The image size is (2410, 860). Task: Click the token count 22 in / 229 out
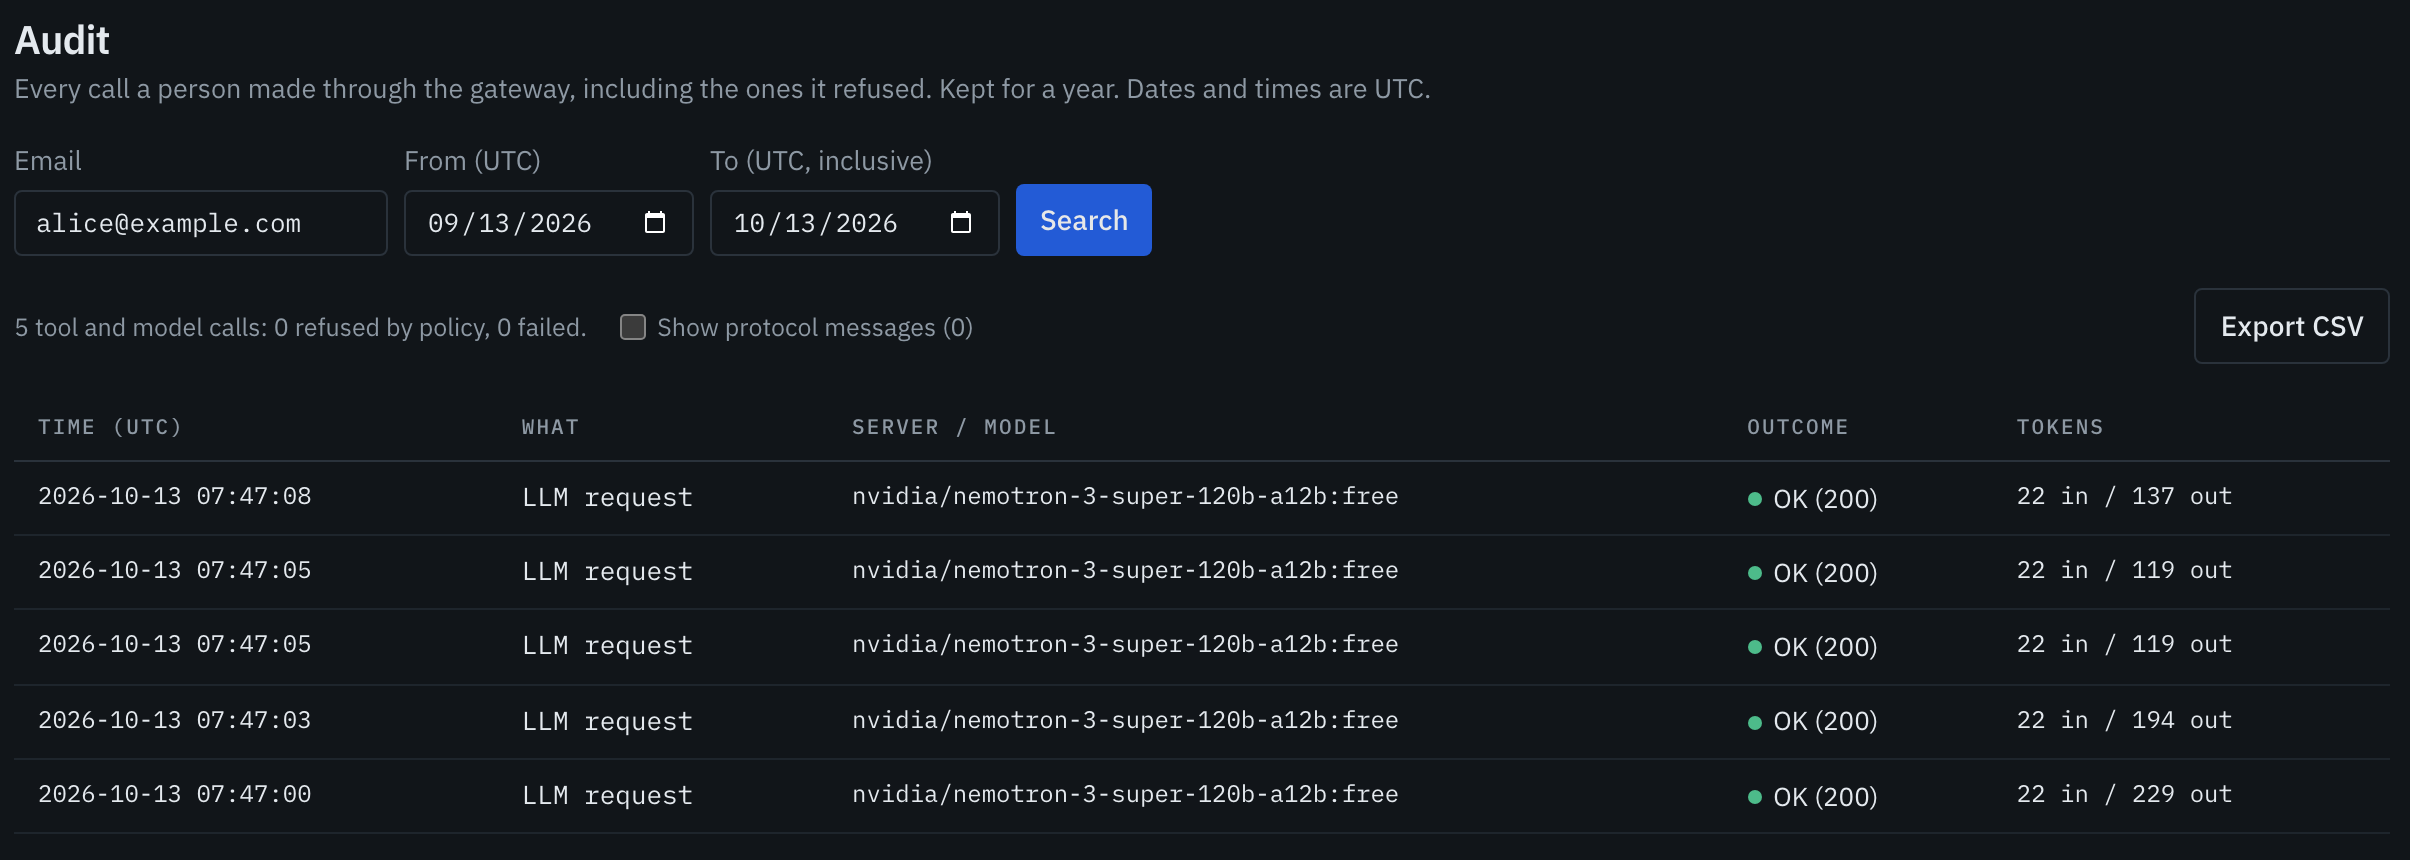coord(2124,794)
